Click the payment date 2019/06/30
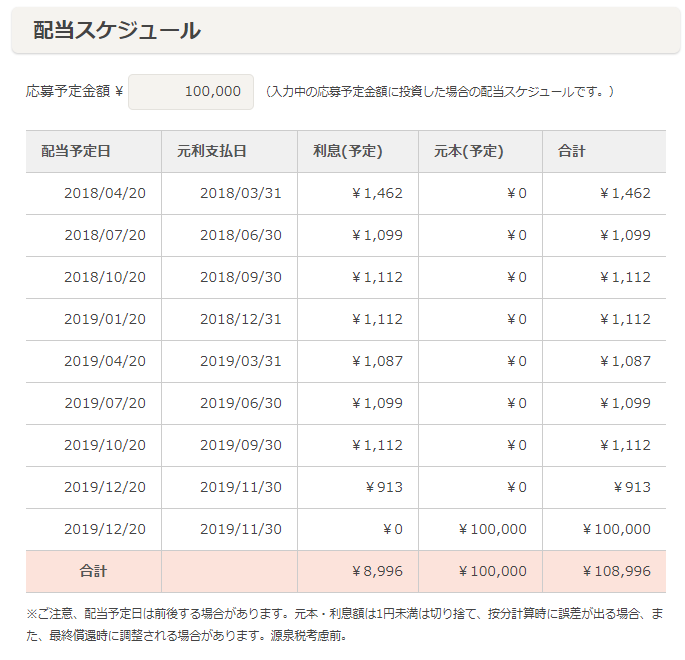Screen dimensions: 685x660 pyautogui.click(x=241, y=403)
